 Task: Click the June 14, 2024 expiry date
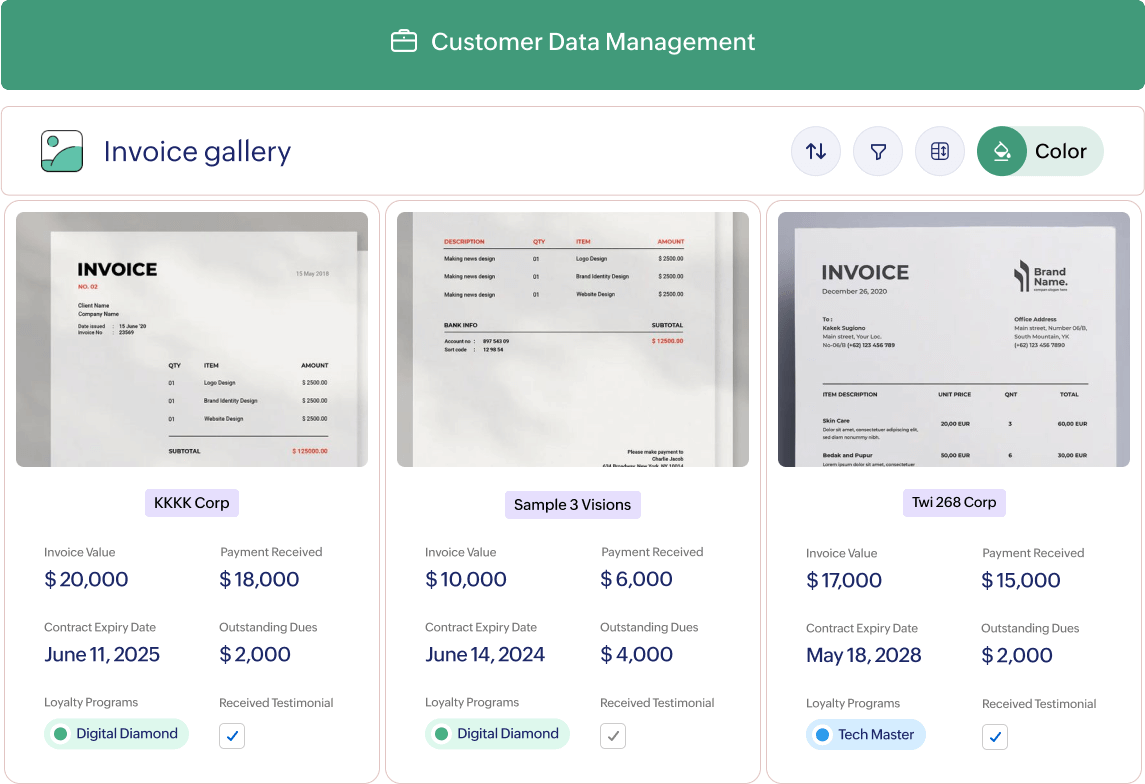coord(485,654)
